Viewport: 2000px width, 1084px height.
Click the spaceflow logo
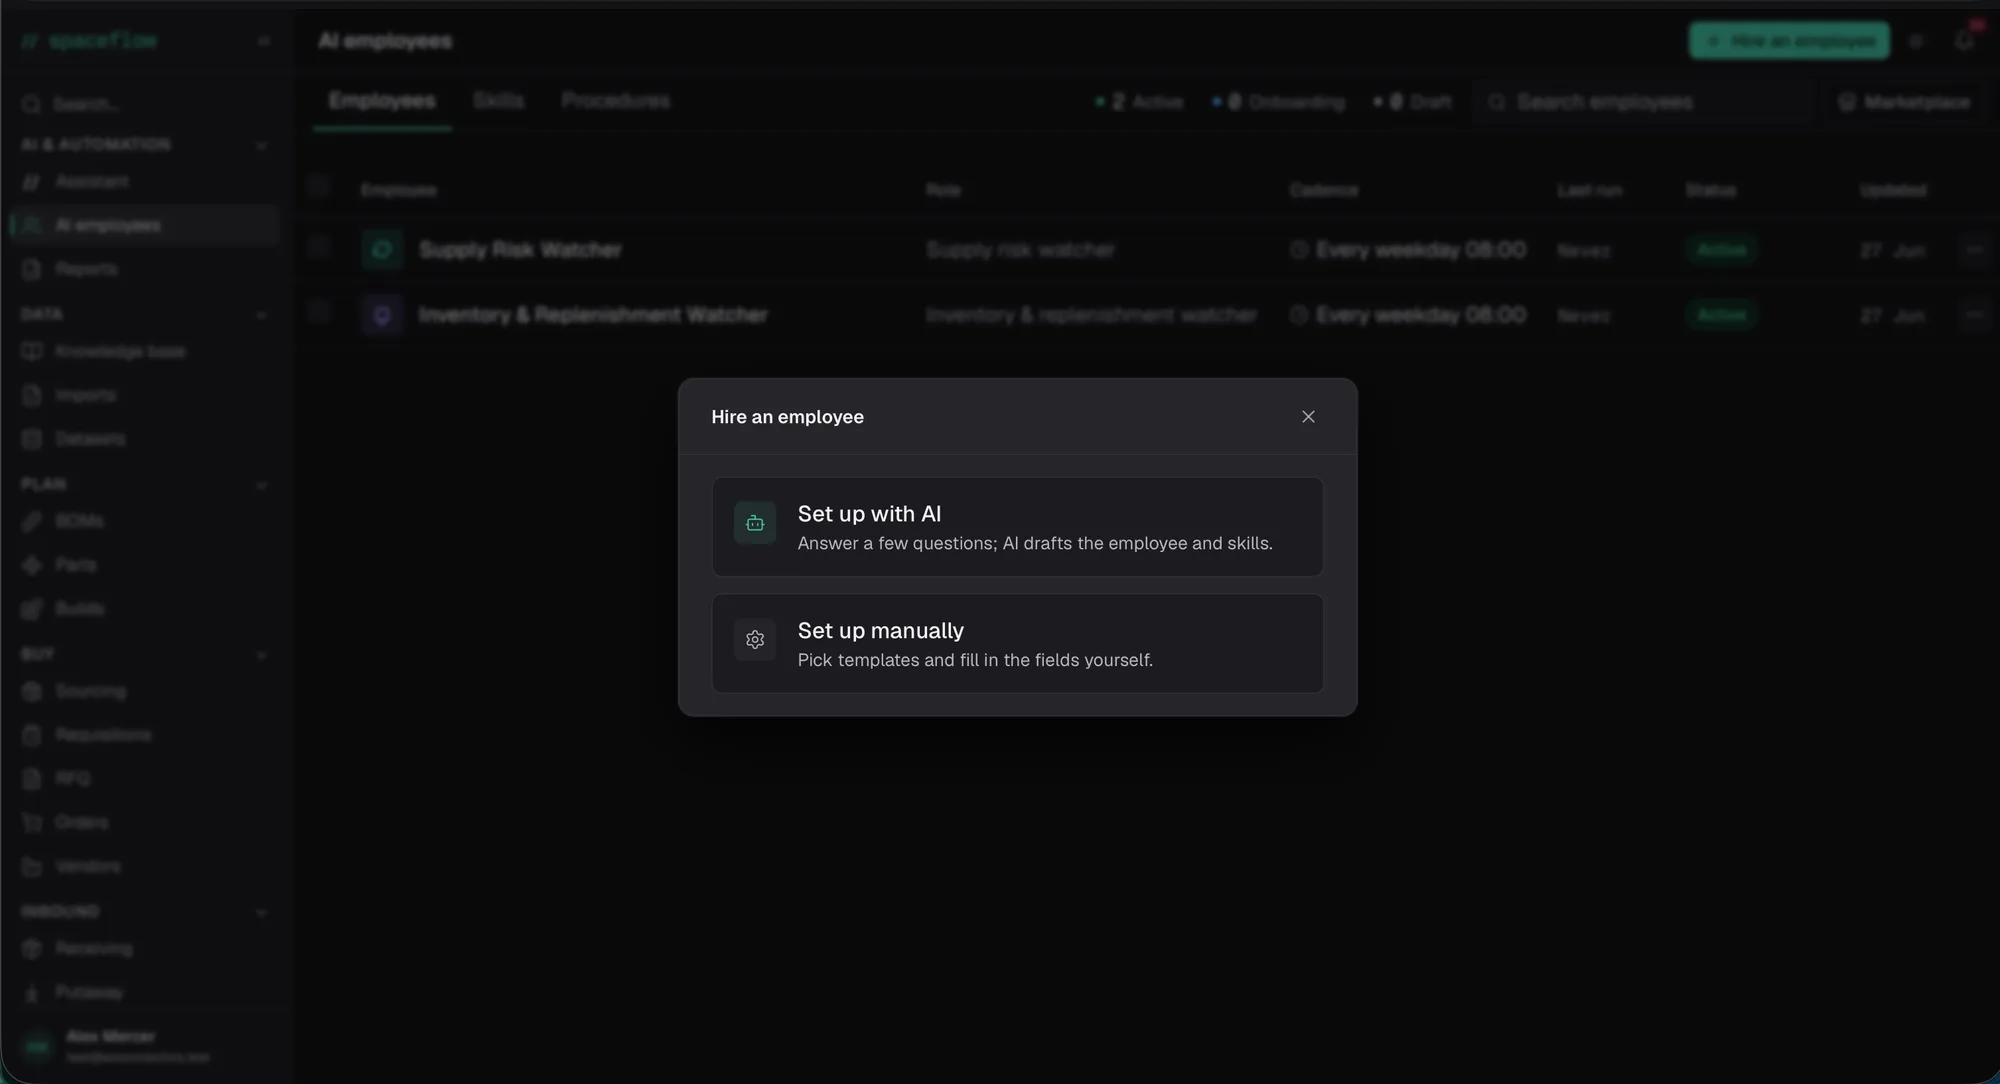point(89,41)
